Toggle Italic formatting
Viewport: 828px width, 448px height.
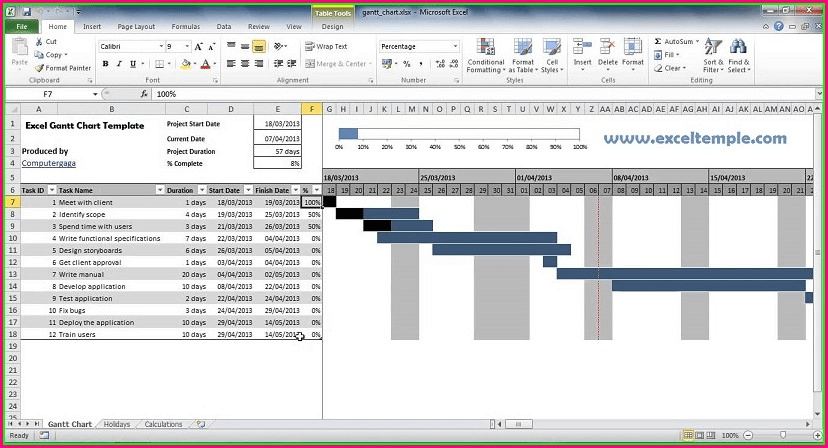(x=119, y=64)
